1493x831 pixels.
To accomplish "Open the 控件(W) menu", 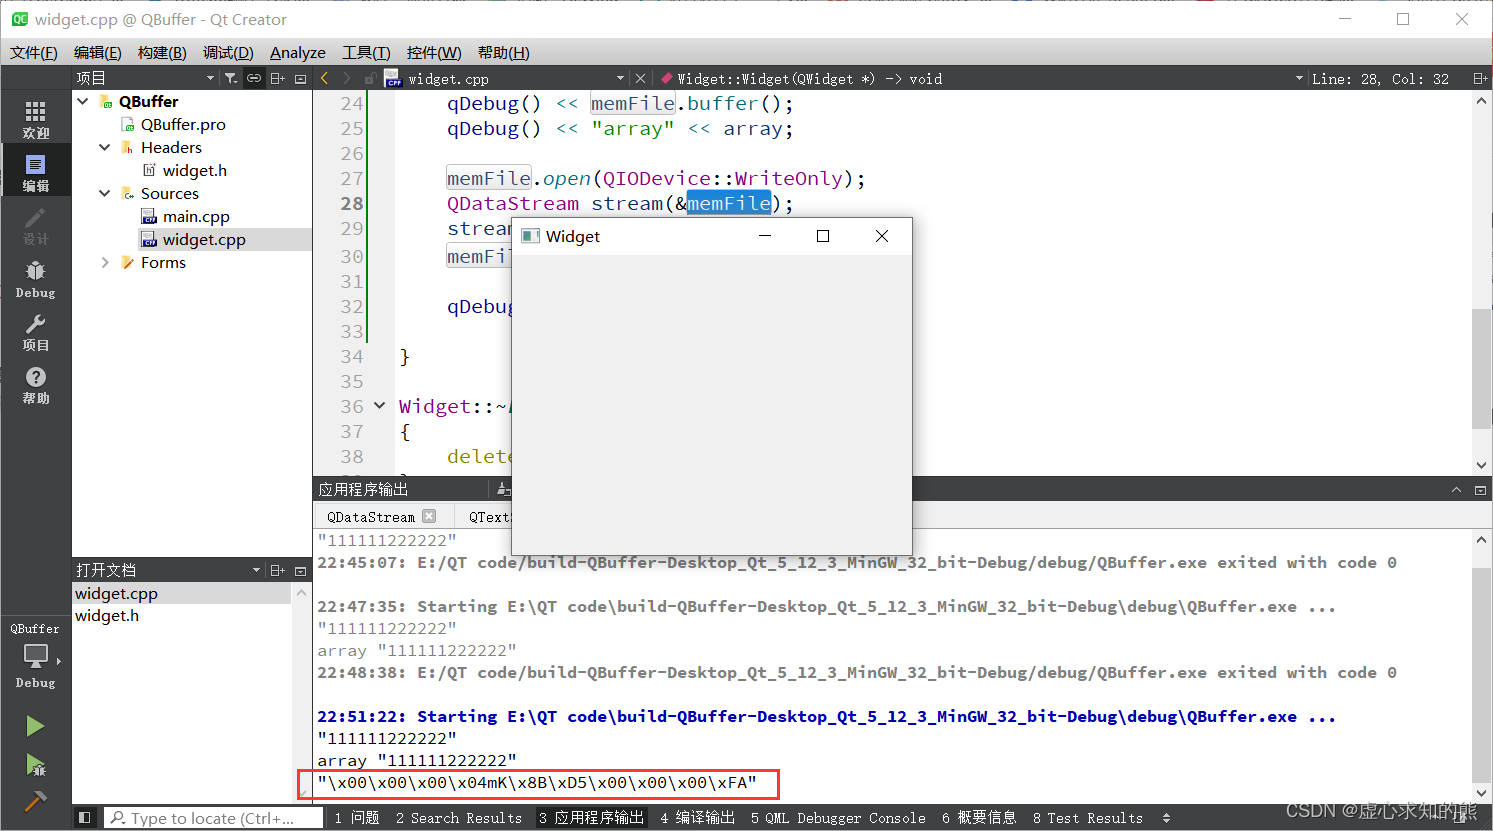I will 434,52.
